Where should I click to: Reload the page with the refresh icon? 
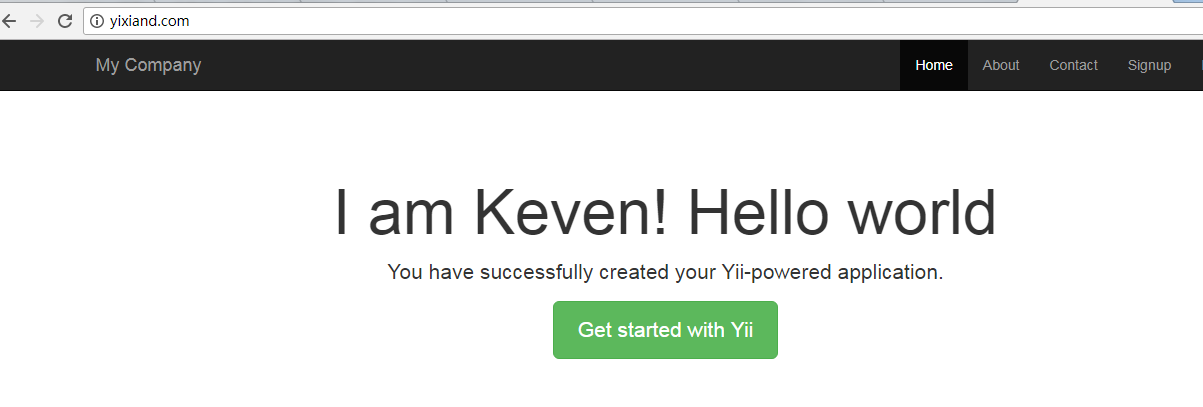point(65,20)
